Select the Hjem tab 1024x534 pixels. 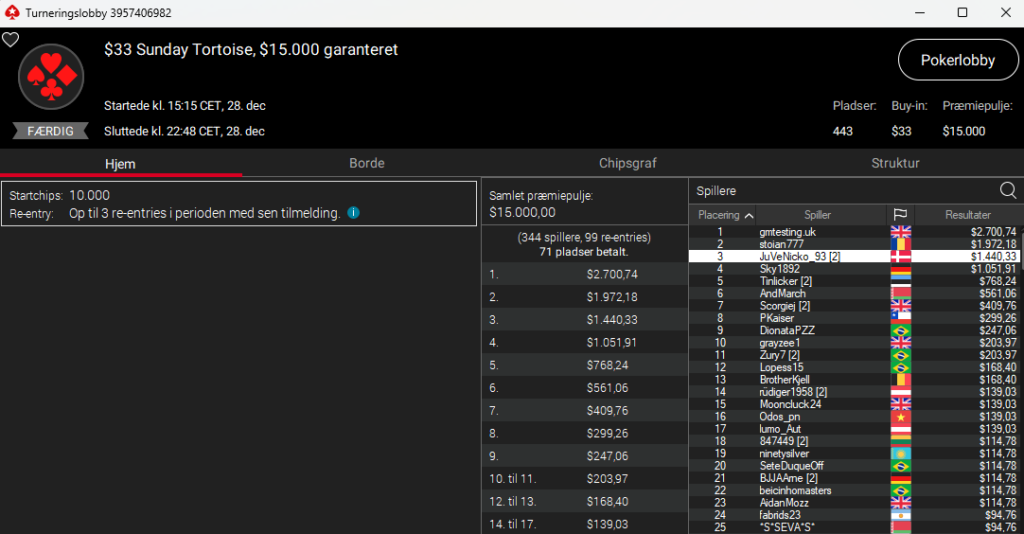[x=120, y=163]
